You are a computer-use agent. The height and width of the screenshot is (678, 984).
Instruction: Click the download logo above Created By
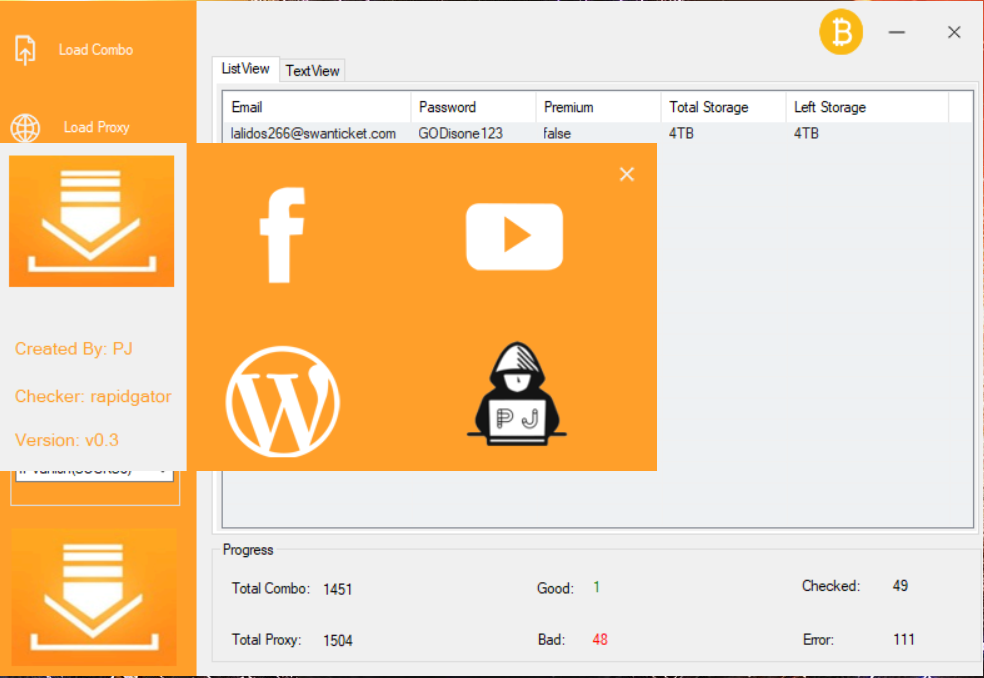click(x=92, y=221)
